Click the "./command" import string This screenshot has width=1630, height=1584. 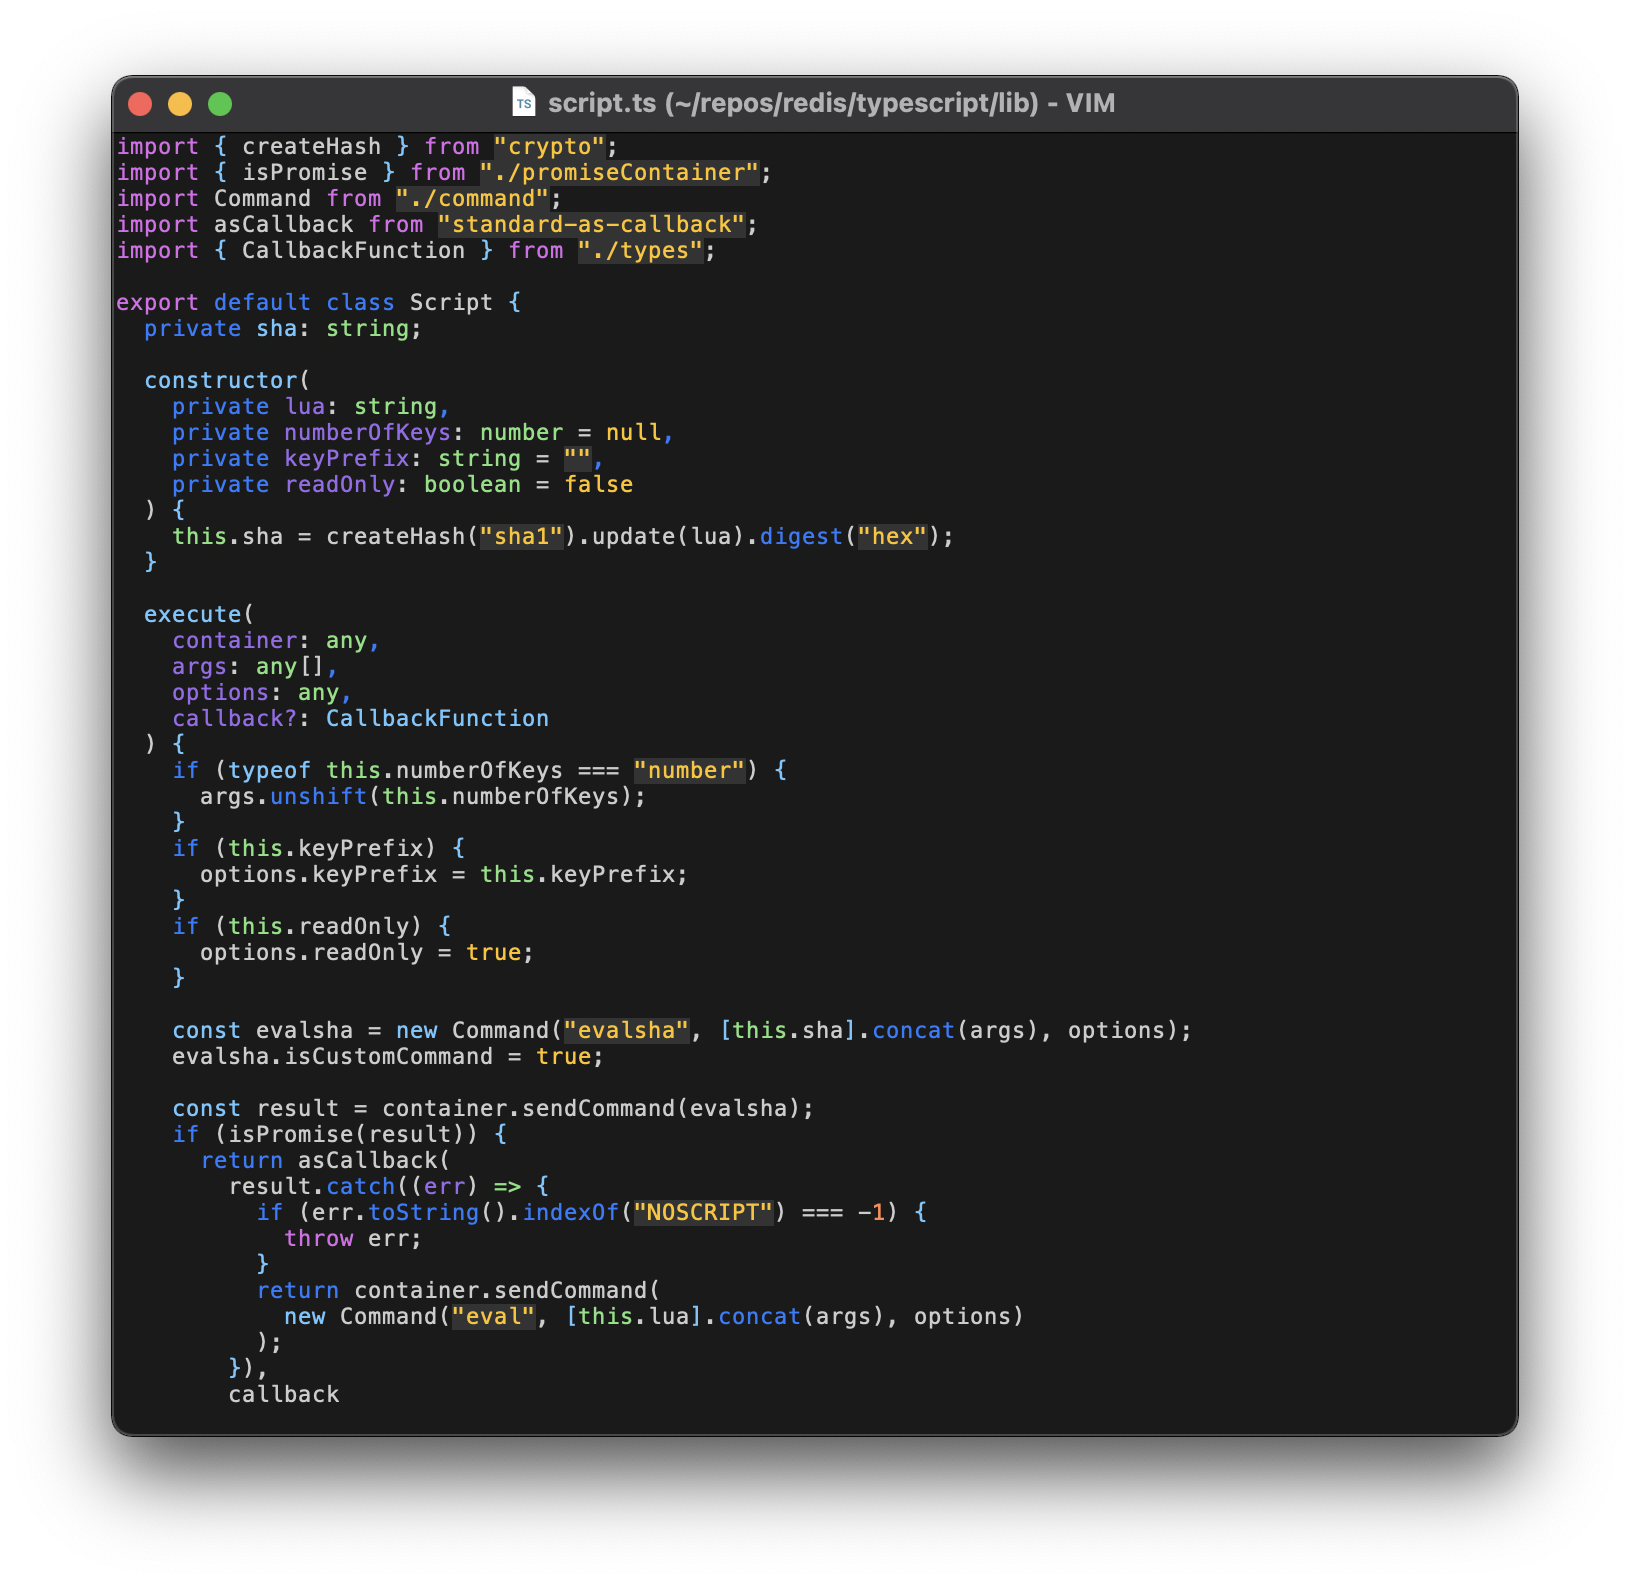point(472,199)
